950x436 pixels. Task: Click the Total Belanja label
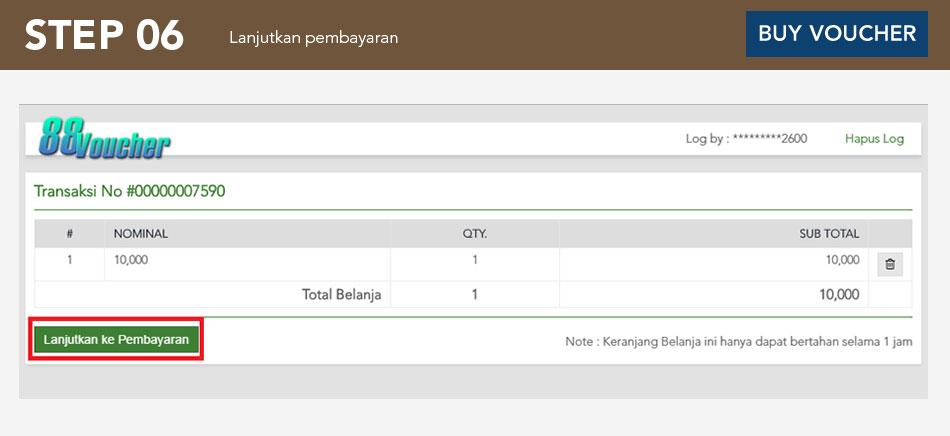click(342, 294)
